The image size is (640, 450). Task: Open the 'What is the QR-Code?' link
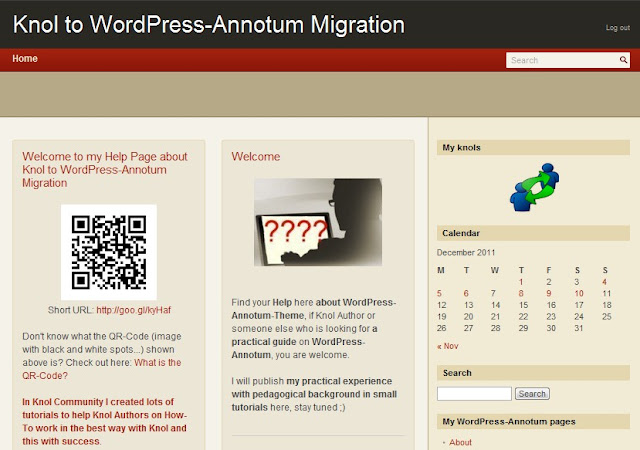click(102, 369)
